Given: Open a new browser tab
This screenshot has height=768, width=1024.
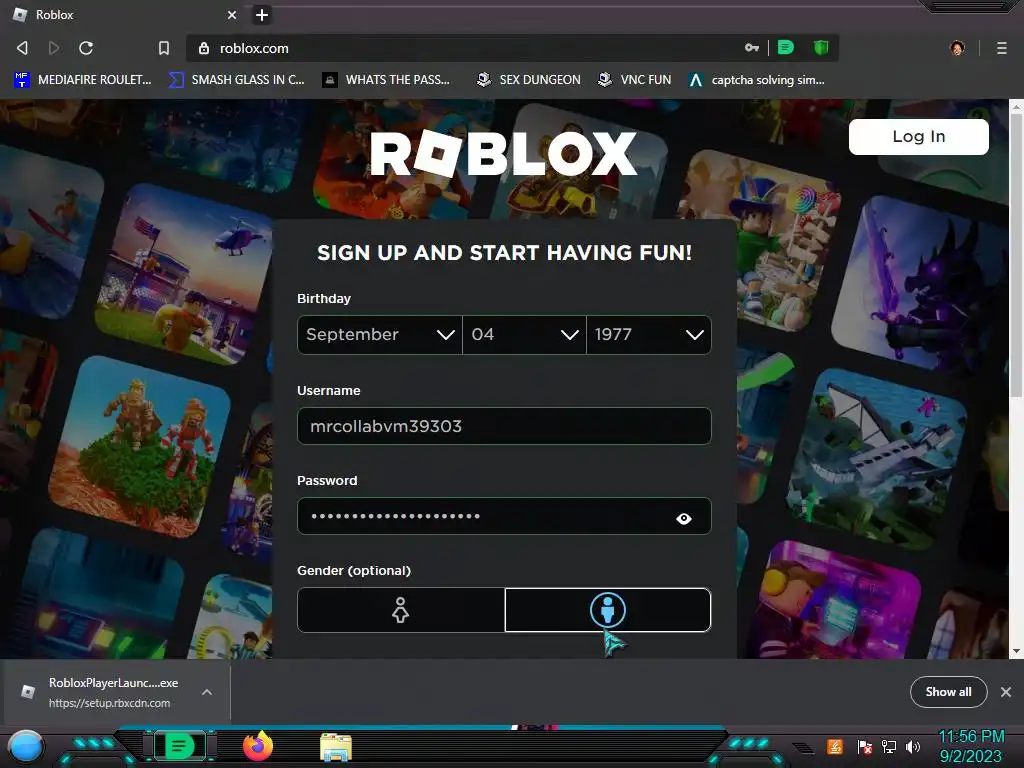Looking at the screenshot, I should pos(262,14).
